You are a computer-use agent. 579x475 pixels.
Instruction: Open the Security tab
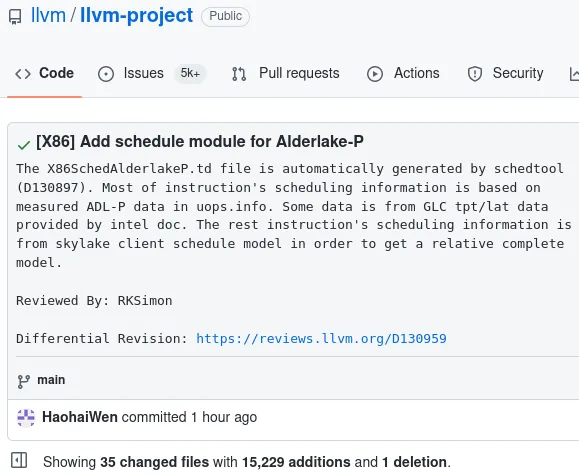click(505, 74)
